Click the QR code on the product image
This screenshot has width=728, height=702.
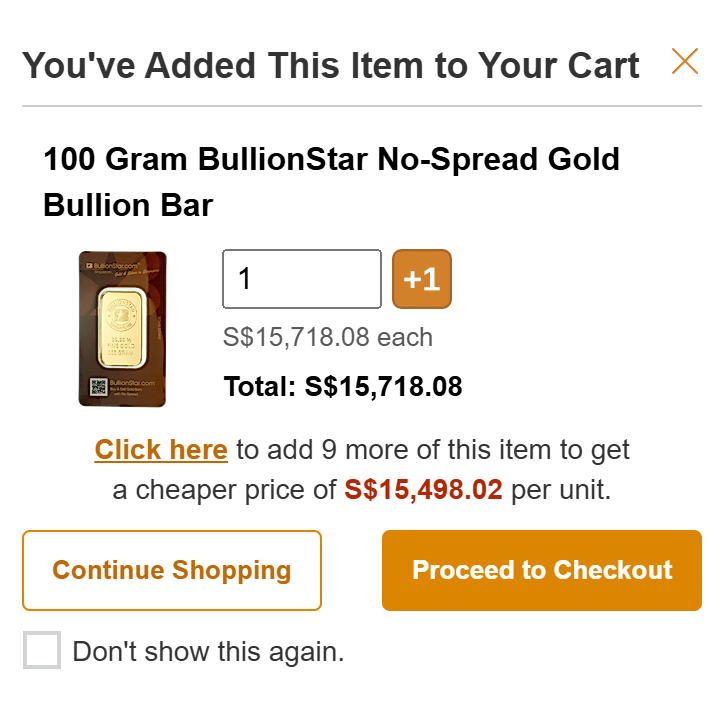click(98, 386)
